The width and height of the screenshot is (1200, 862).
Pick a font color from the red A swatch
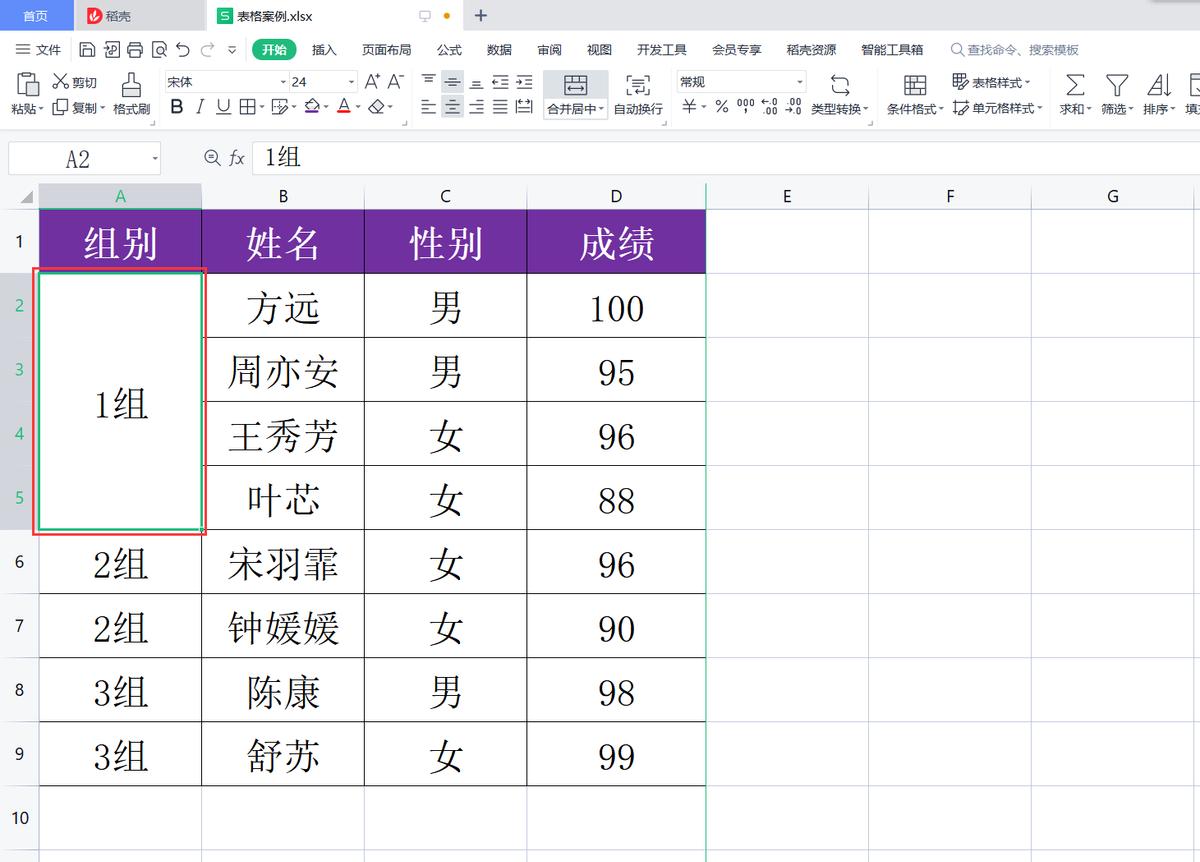[x=344, y=107]
